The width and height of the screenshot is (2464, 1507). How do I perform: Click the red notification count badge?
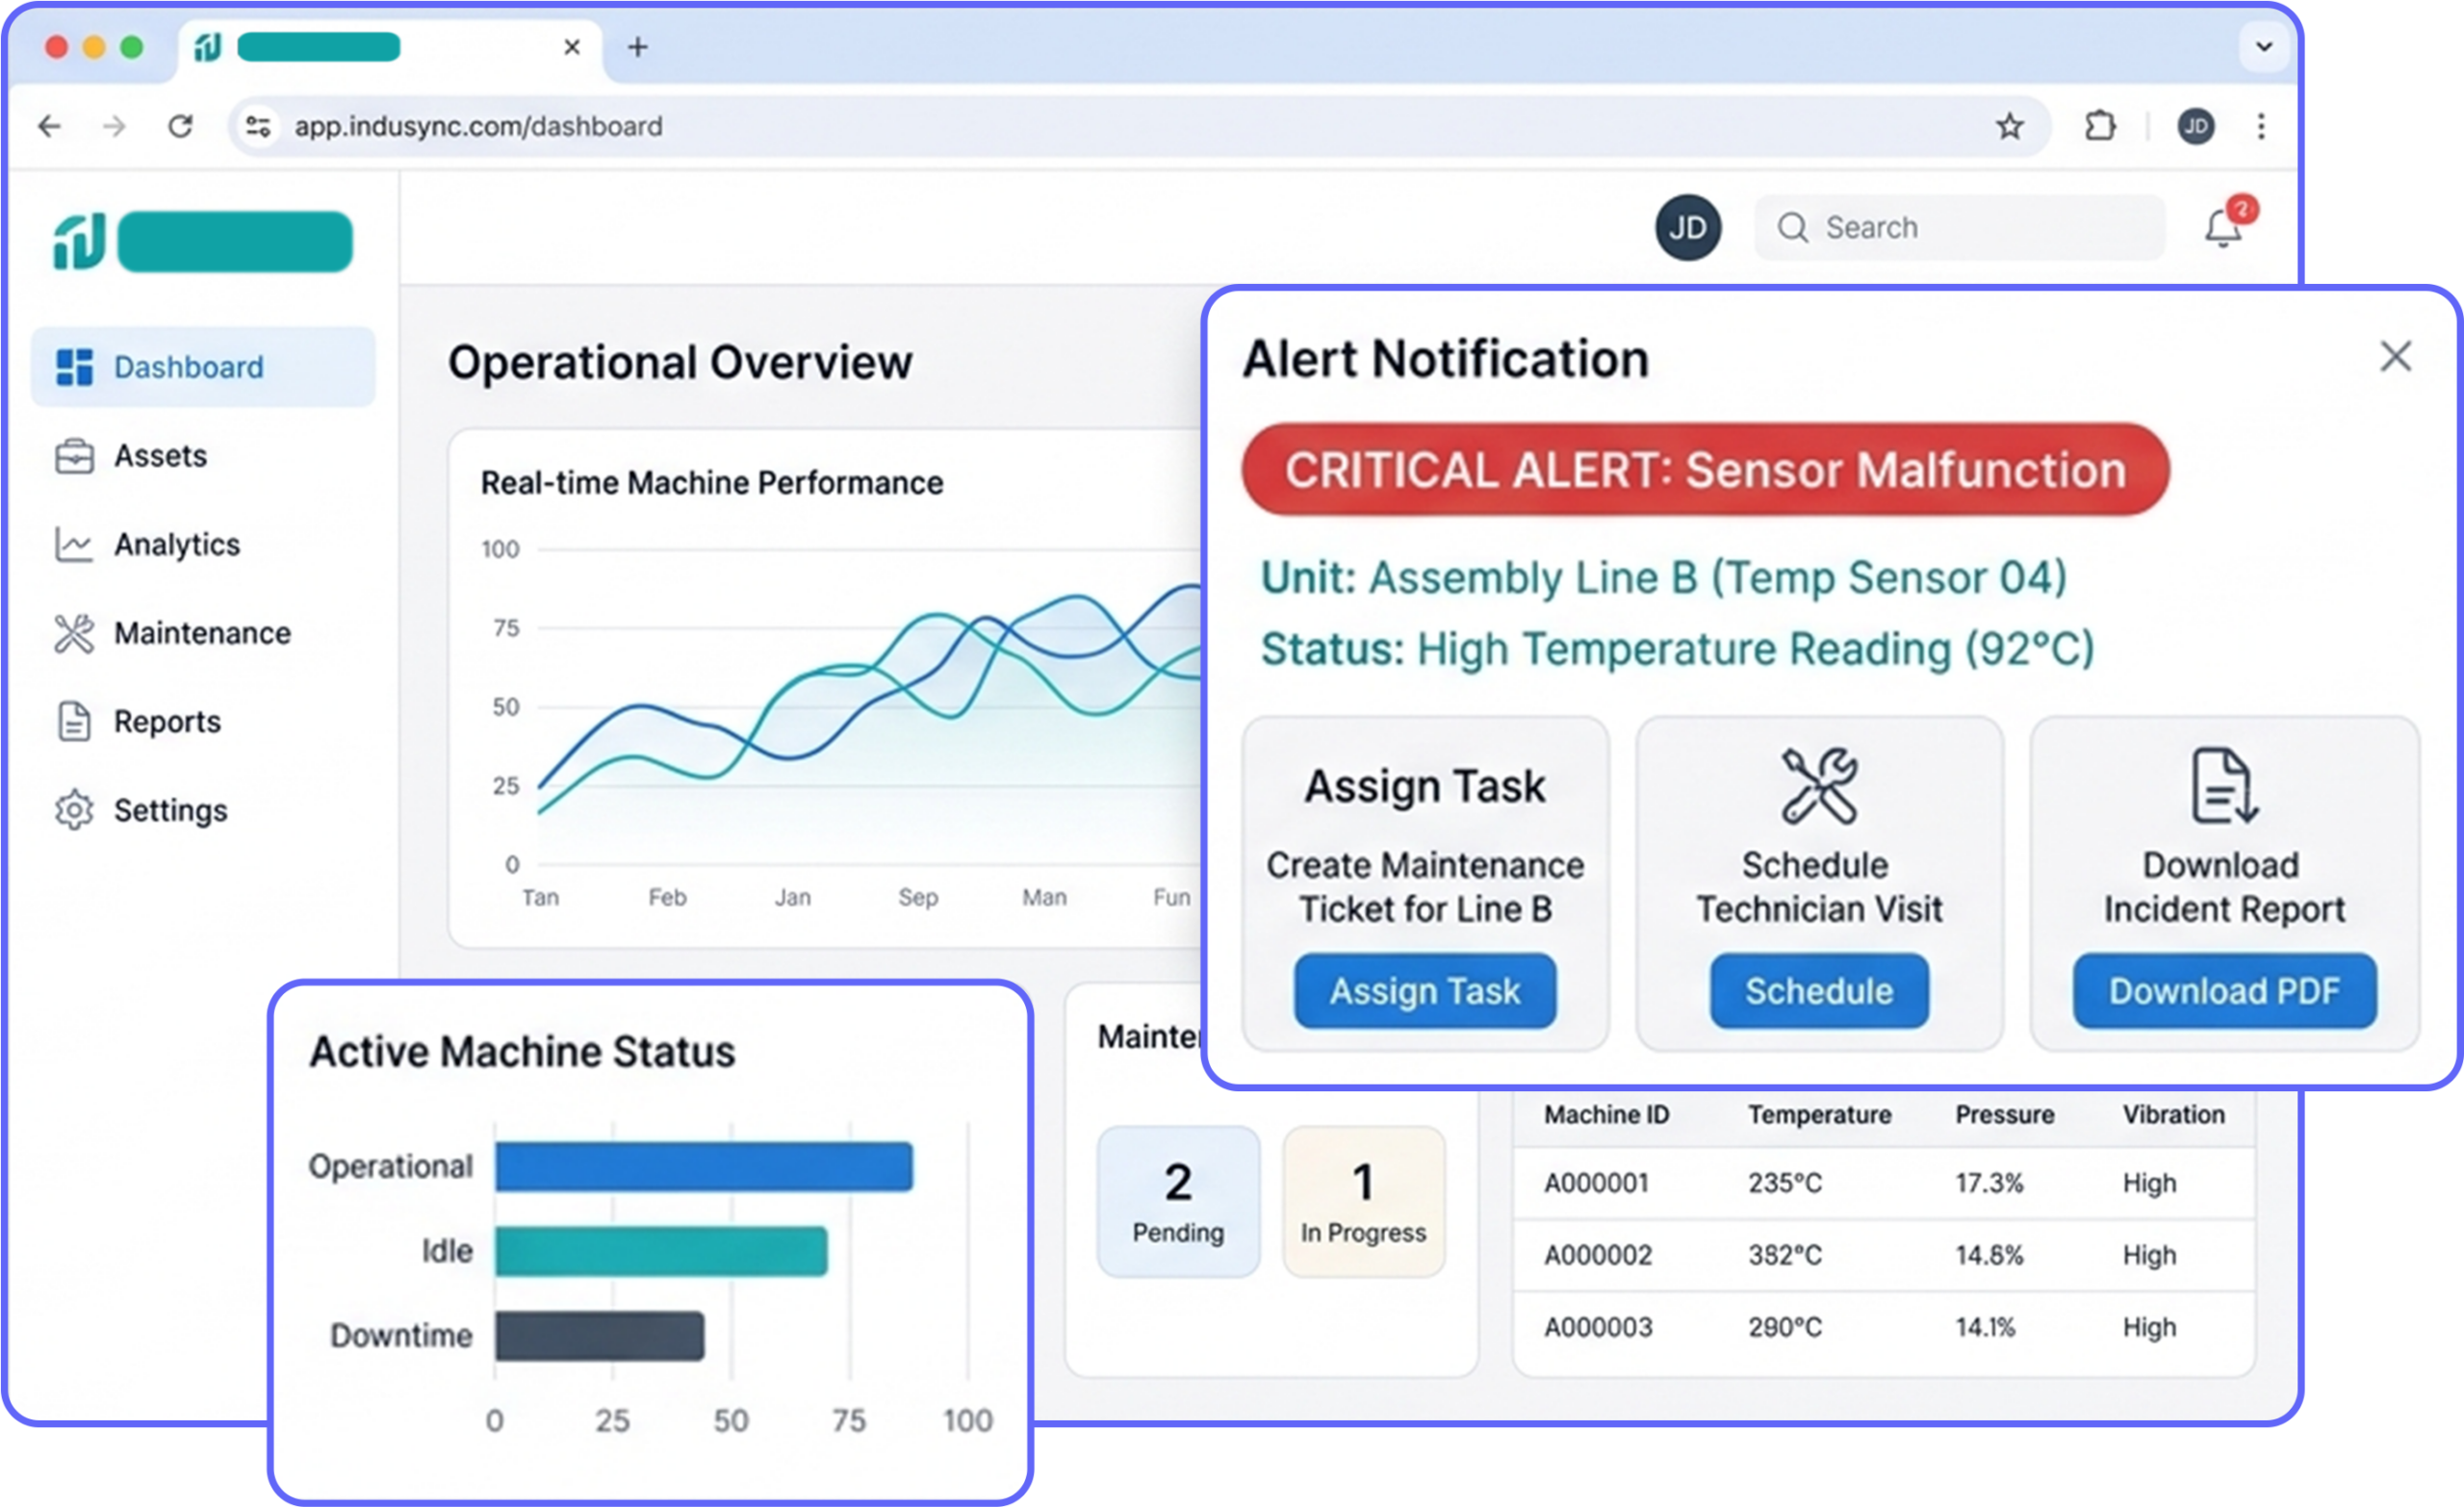[2243, 209]
